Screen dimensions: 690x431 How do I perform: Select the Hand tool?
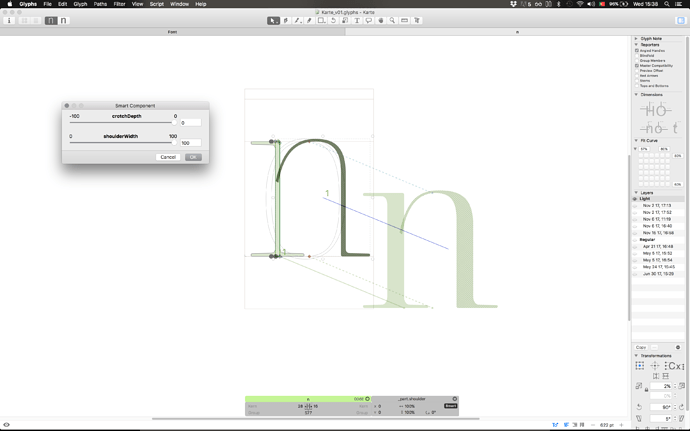pos(381,21)
